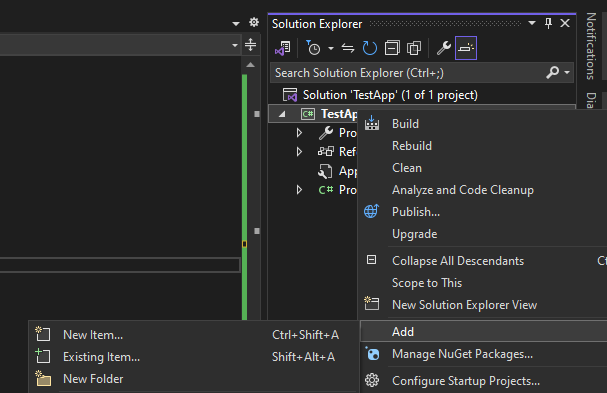Click Sync with Active Document arrows icon

tap(348, 48)
